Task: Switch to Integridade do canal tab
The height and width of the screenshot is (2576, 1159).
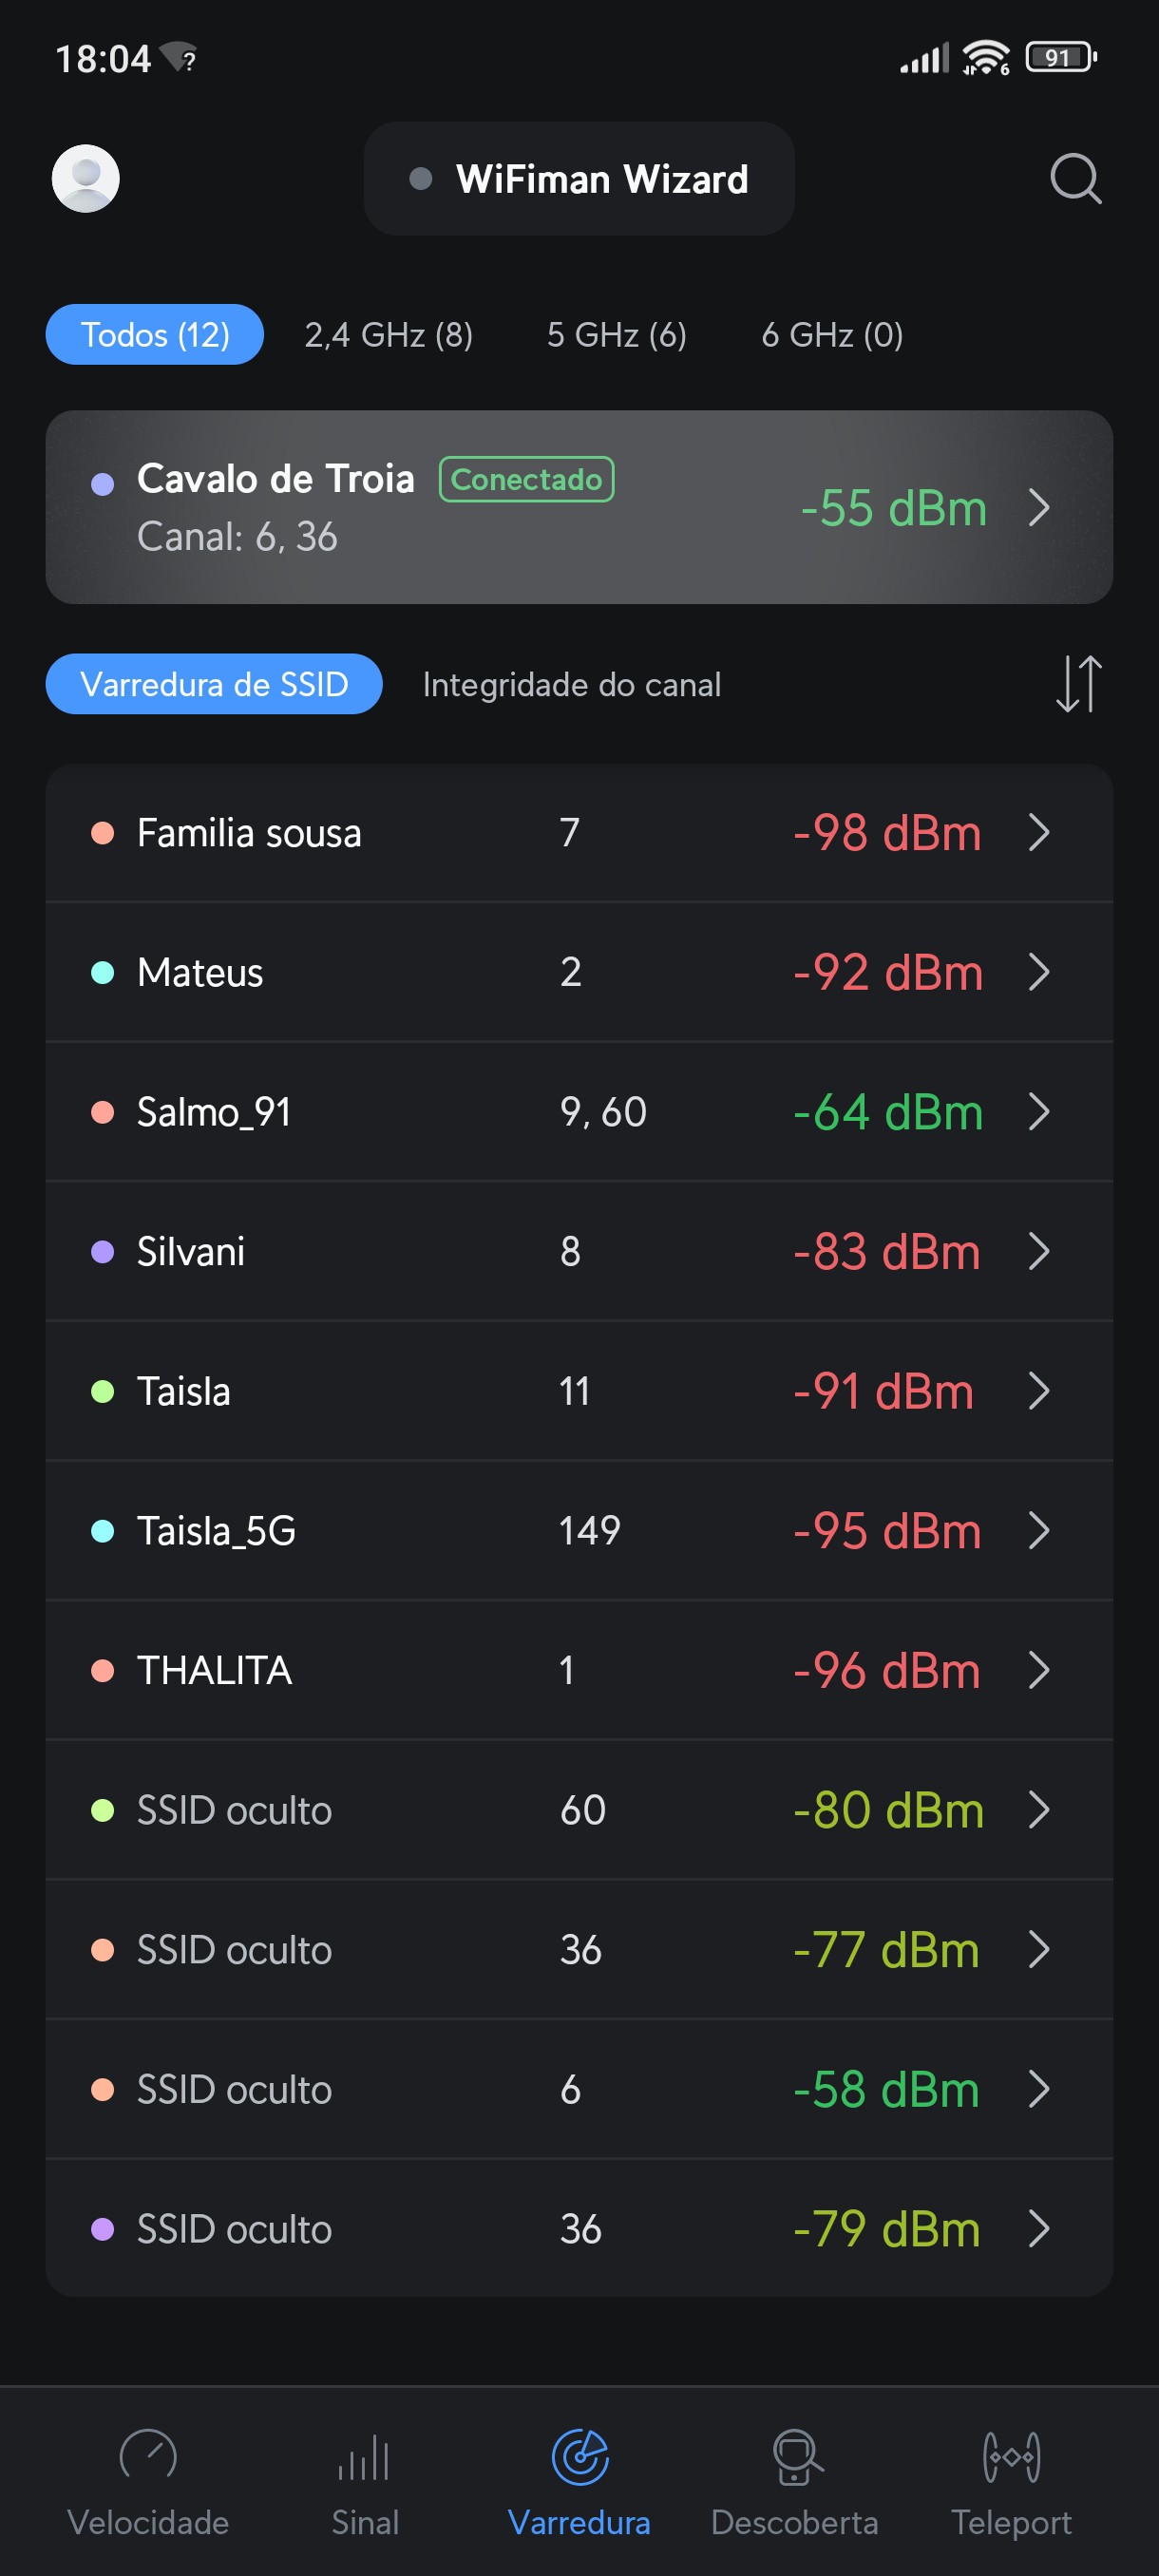Action: click(x=571, y=685)
